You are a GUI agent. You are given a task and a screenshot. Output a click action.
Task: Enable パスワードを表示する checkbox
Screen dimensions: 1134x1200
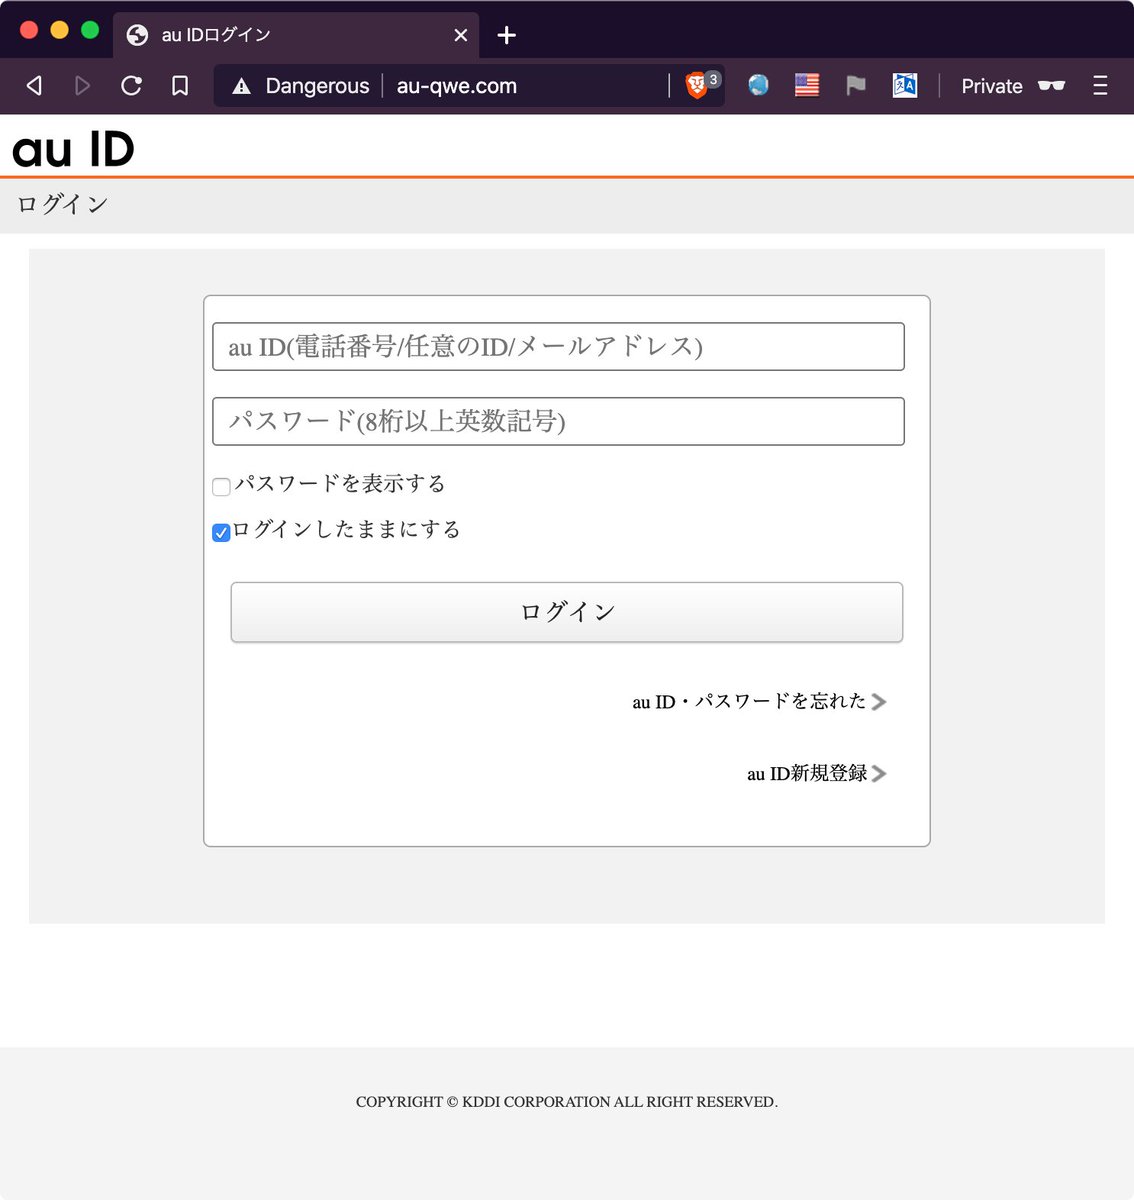(221, 487)
